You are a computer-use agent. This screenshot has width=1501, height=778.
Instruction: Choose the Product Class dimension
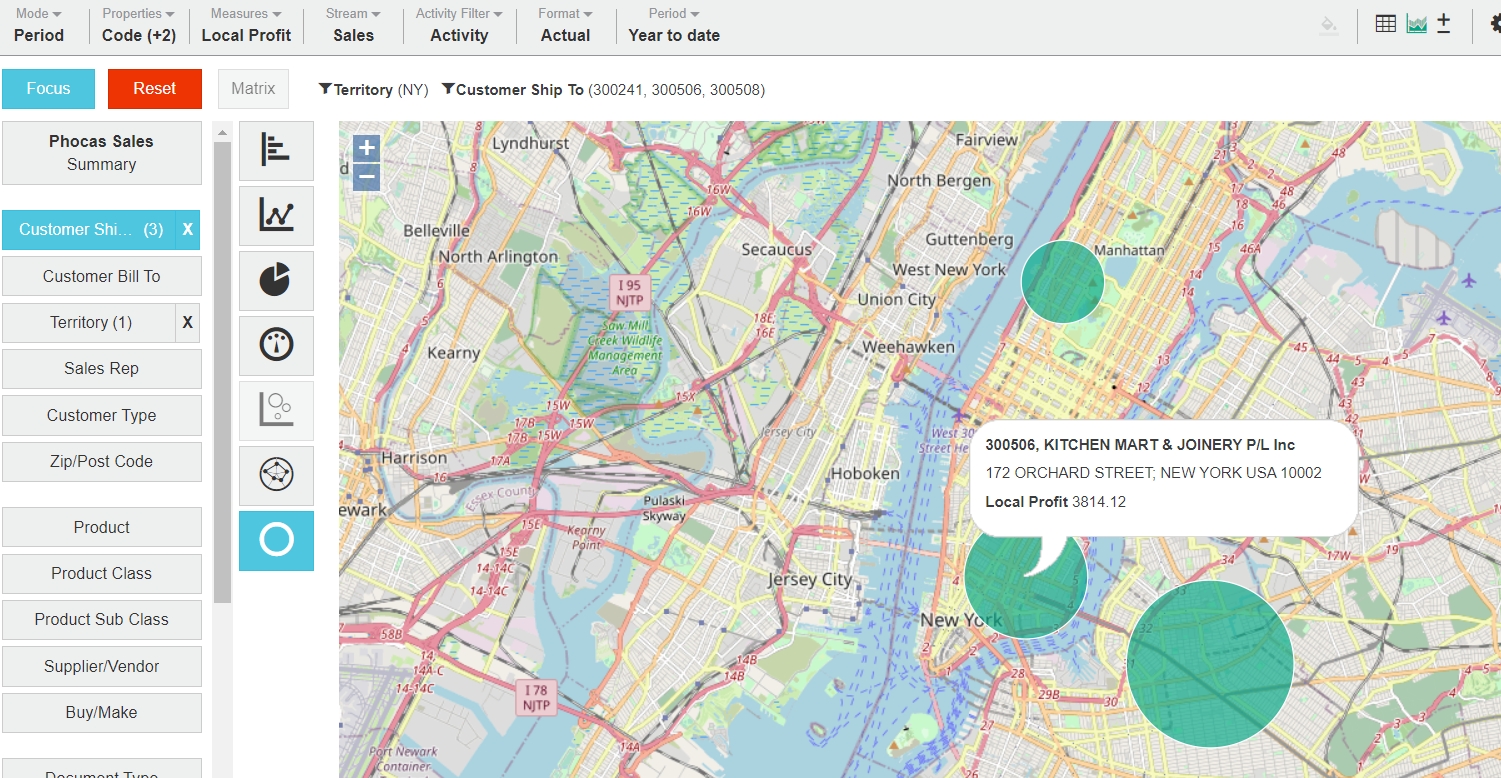click(x=101, y=574)
